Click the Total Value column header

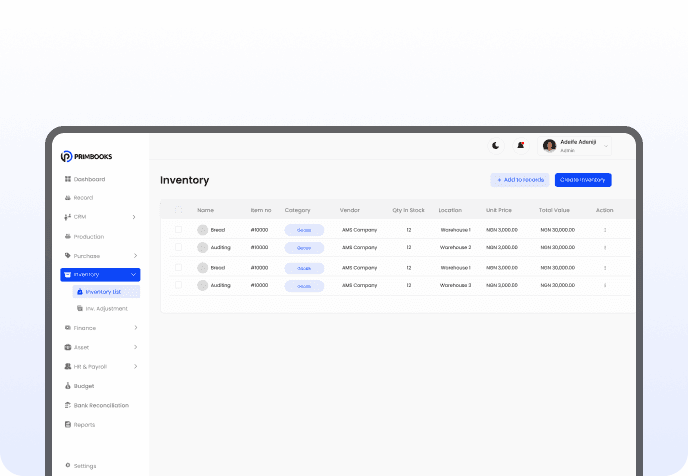[x=554, y=210]
